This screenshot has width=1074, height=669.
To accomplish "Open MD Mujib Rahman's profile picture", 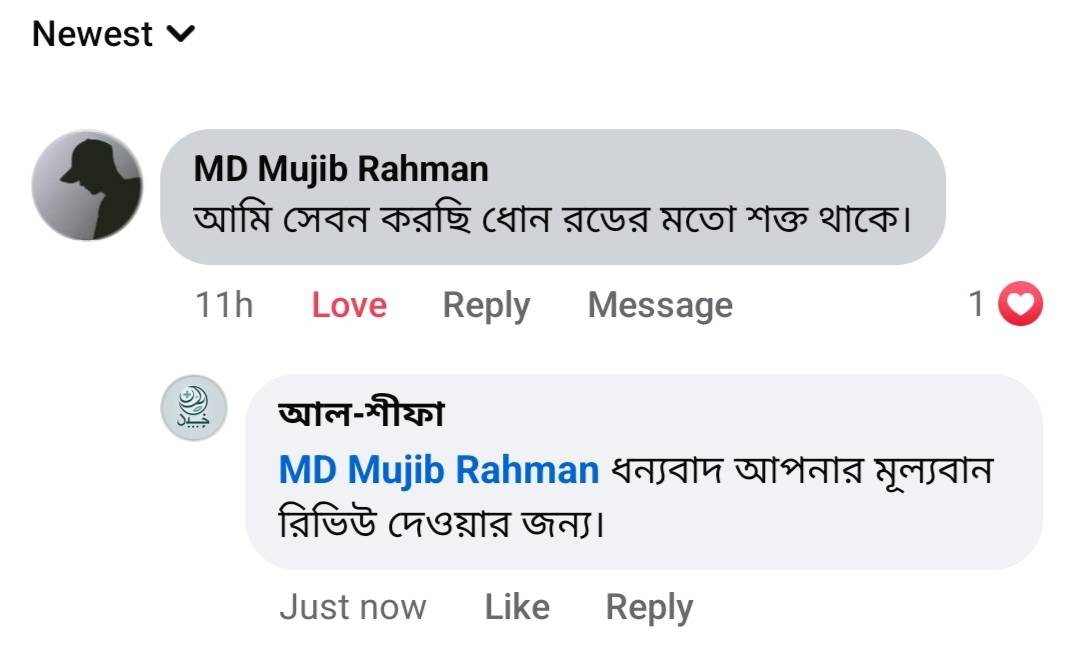I will pyautogui.click(x=87, y=186).
